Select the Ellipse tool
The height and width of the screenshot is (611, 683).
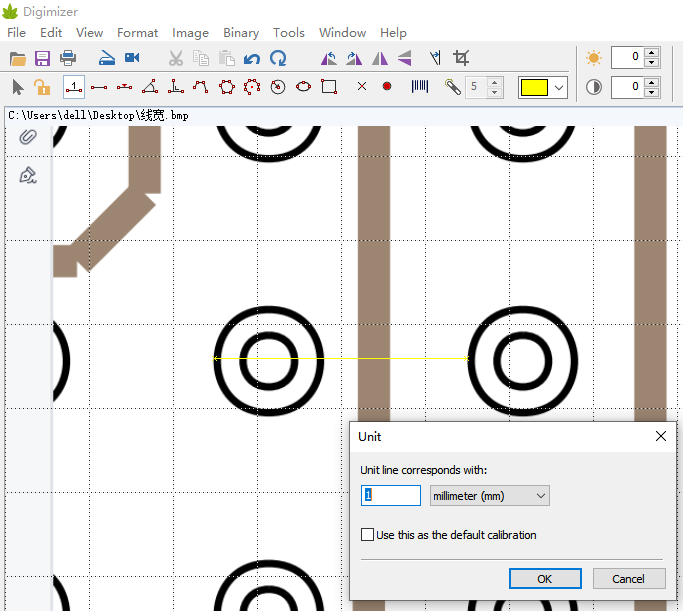(x=303, y=87)
